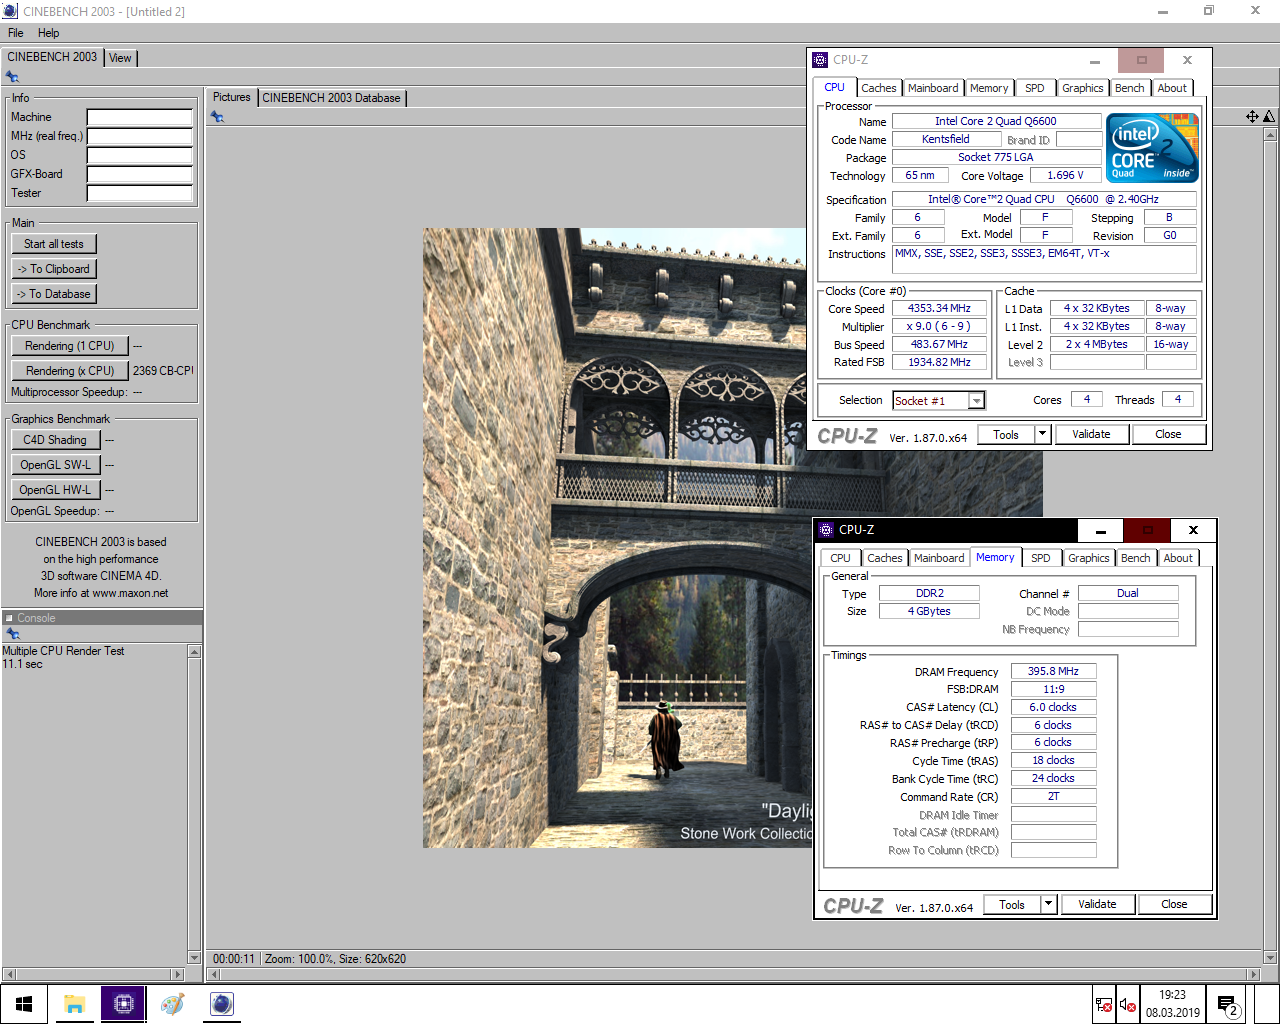
Task: Click the picture viewer vertical scrollbar up arrow
Action: [x=1270, y=134]
